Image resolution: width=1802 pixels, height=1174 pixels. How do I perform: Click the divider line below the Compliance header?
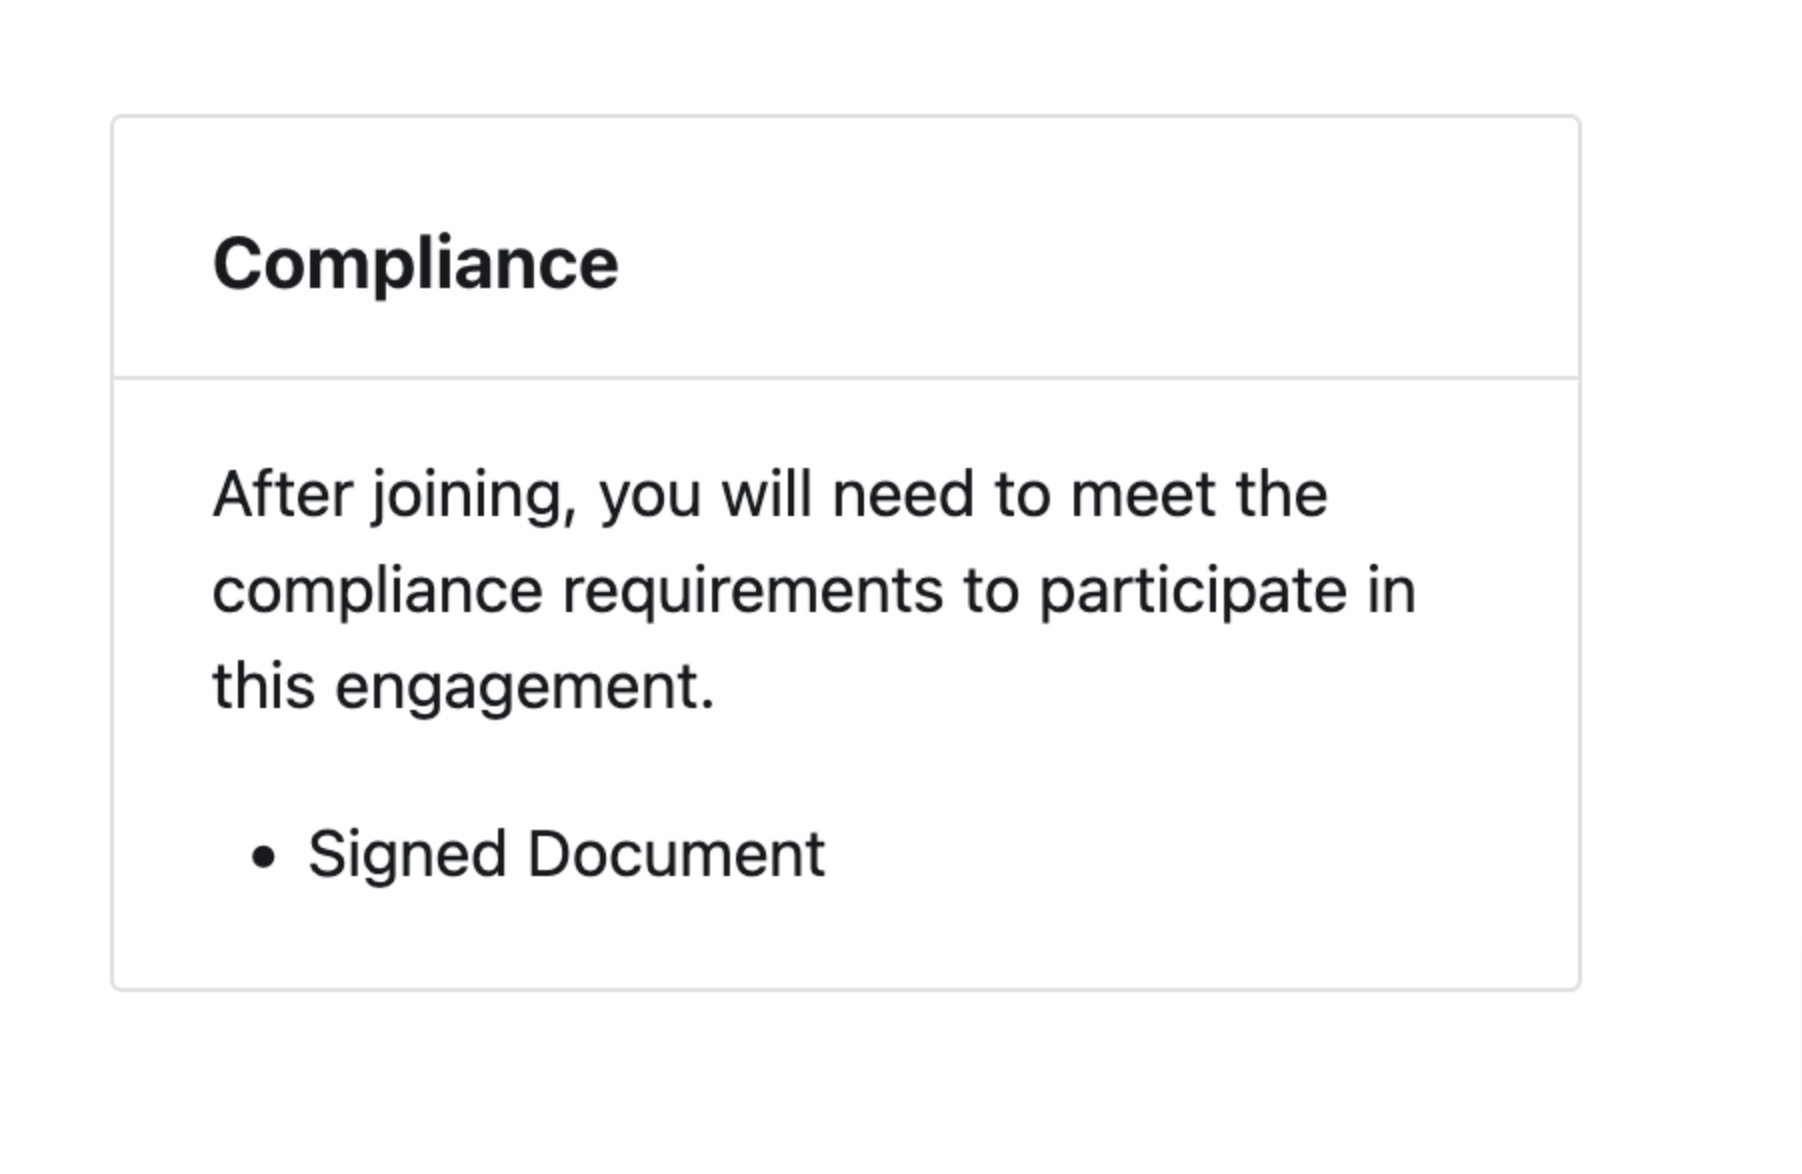[x=846, y=378]
